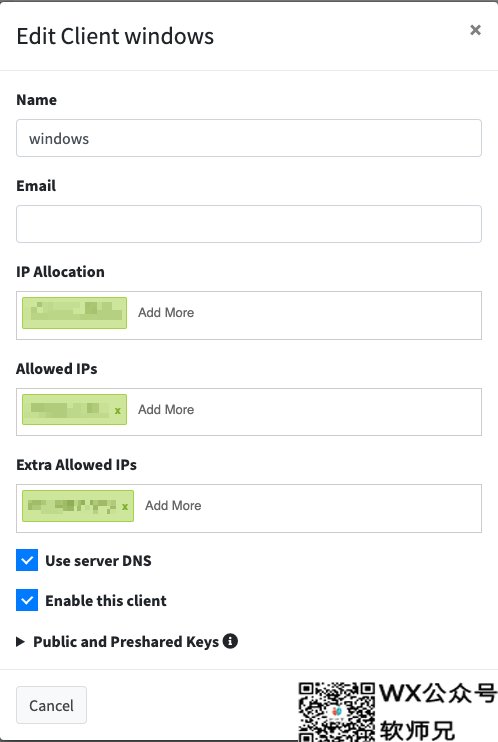Screen dimensions: 498x742
Task: Cancel editing the client
Action: 51,705
